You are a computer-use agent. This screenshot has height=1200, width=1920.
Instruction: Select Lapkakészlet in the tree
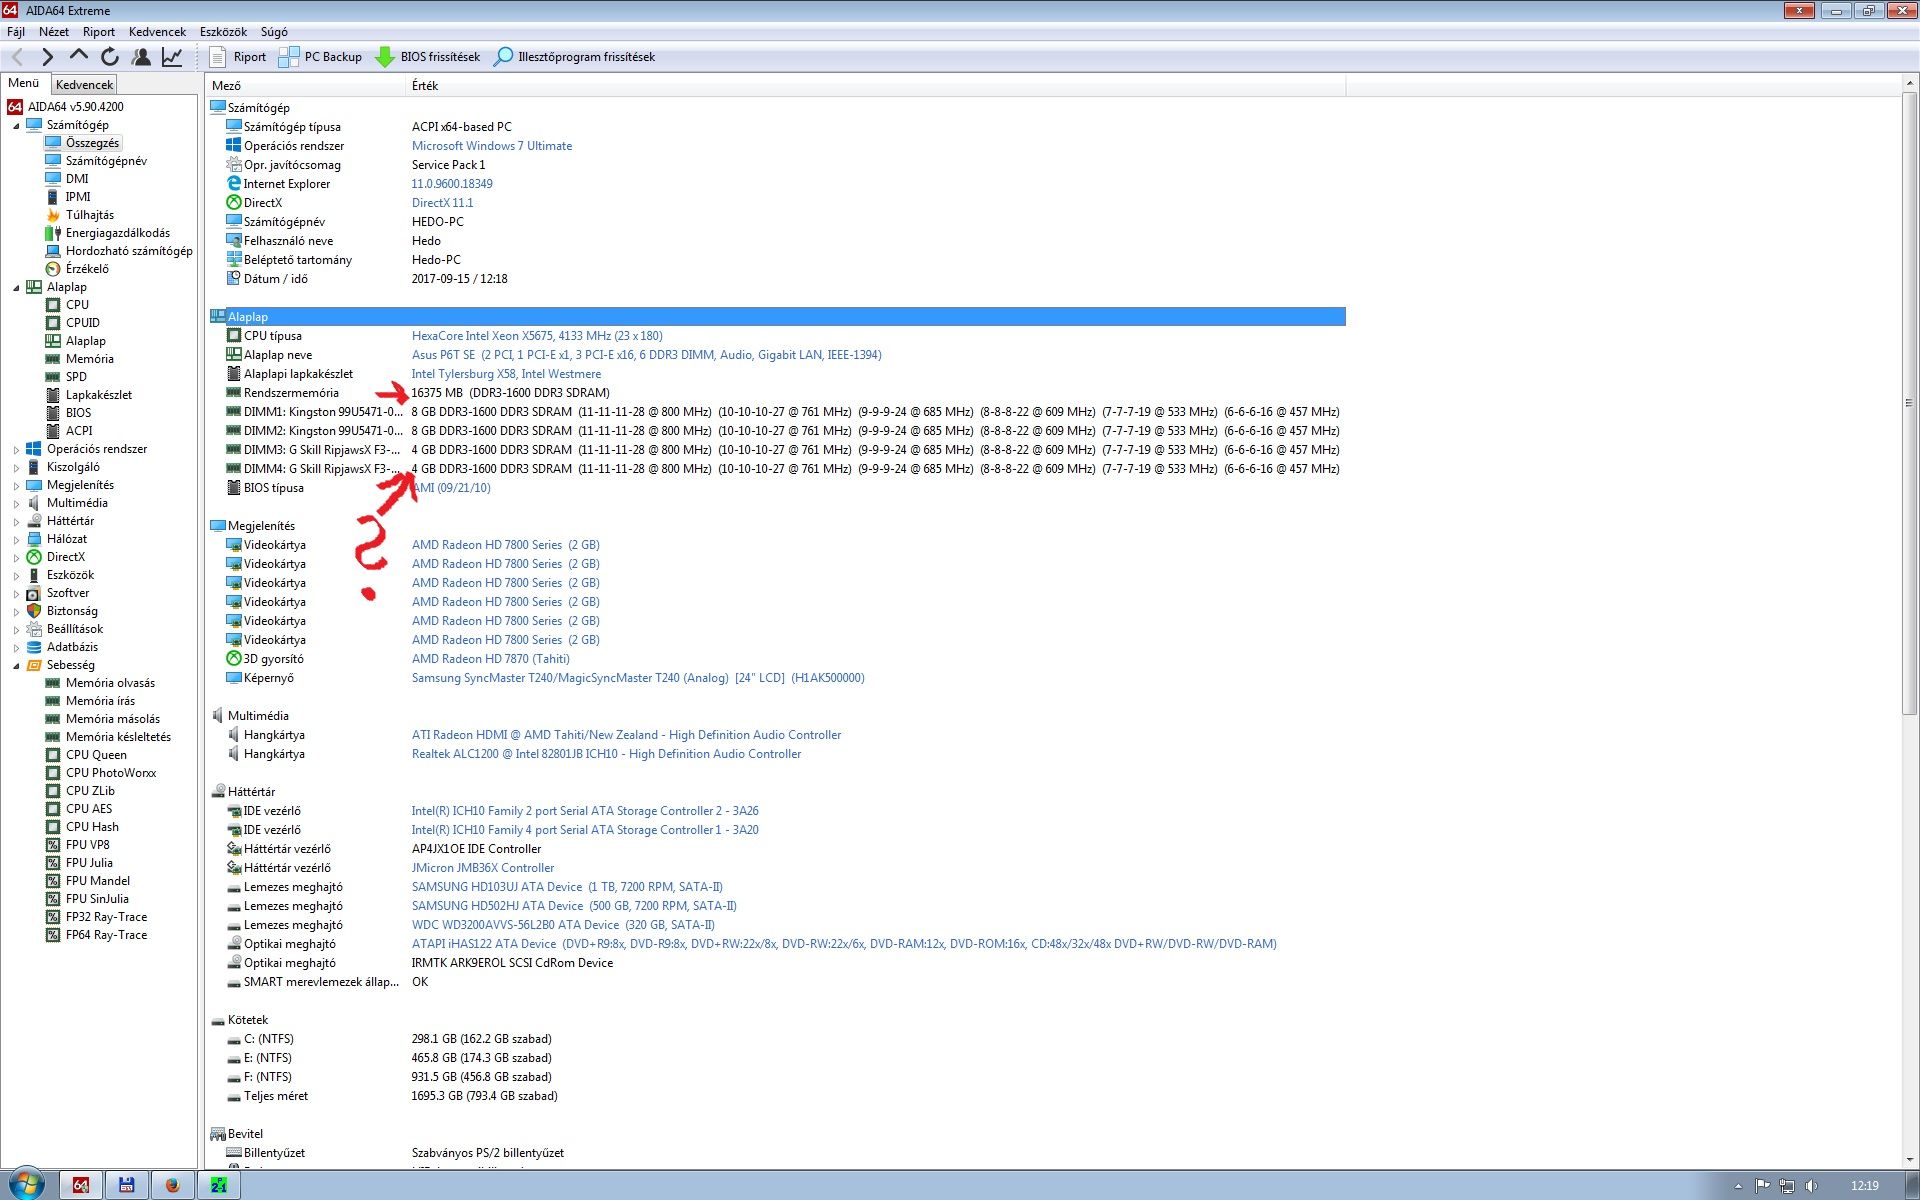pos(99,395)
